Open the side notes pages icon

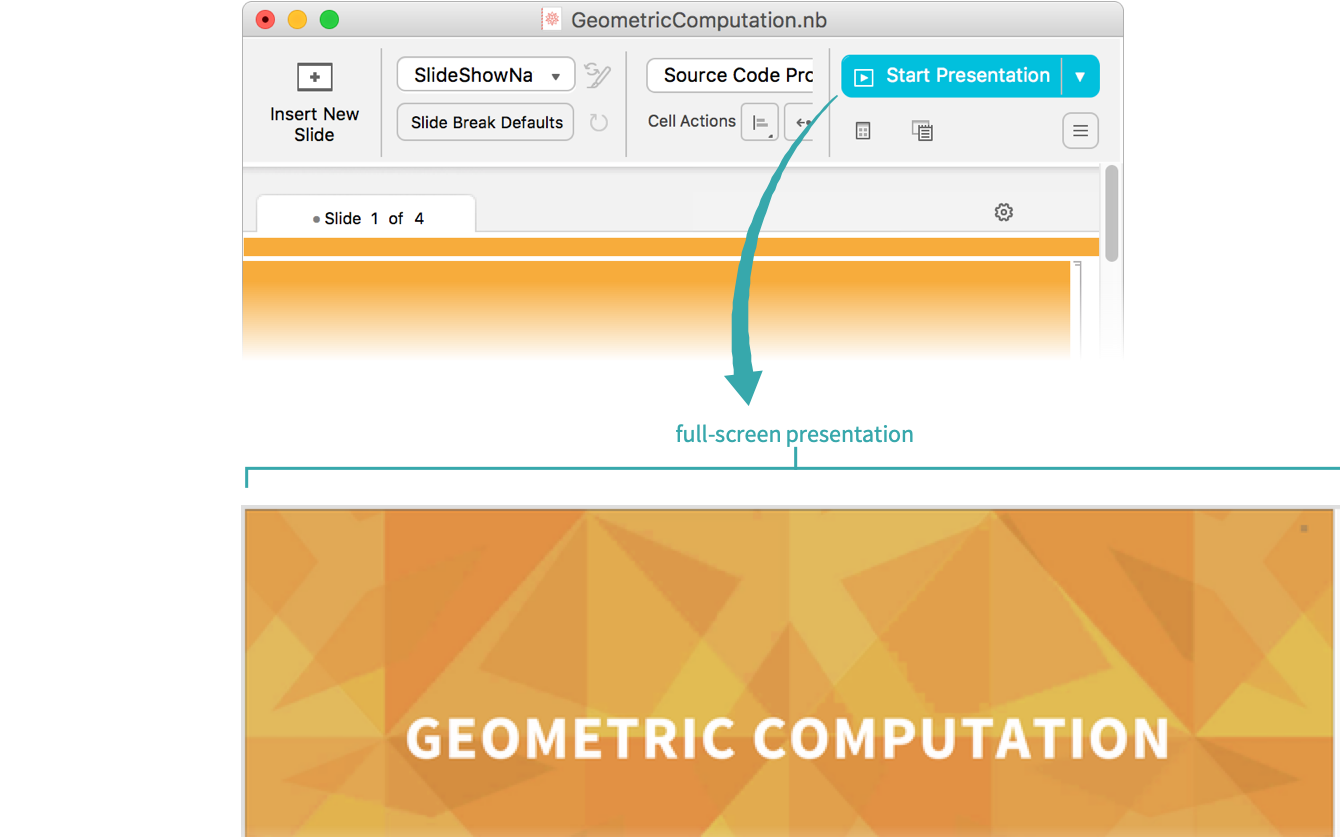[x=922, y=131]
